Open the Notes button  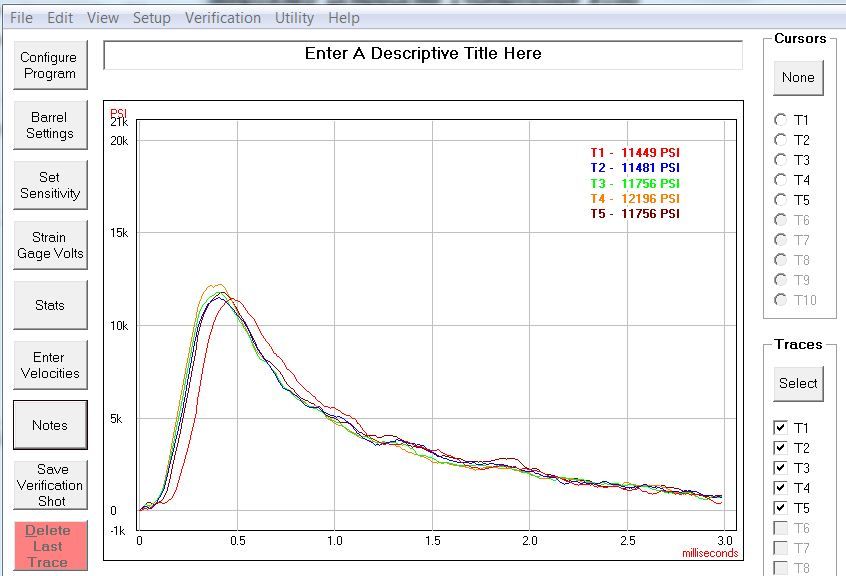[x=49, y=426]
